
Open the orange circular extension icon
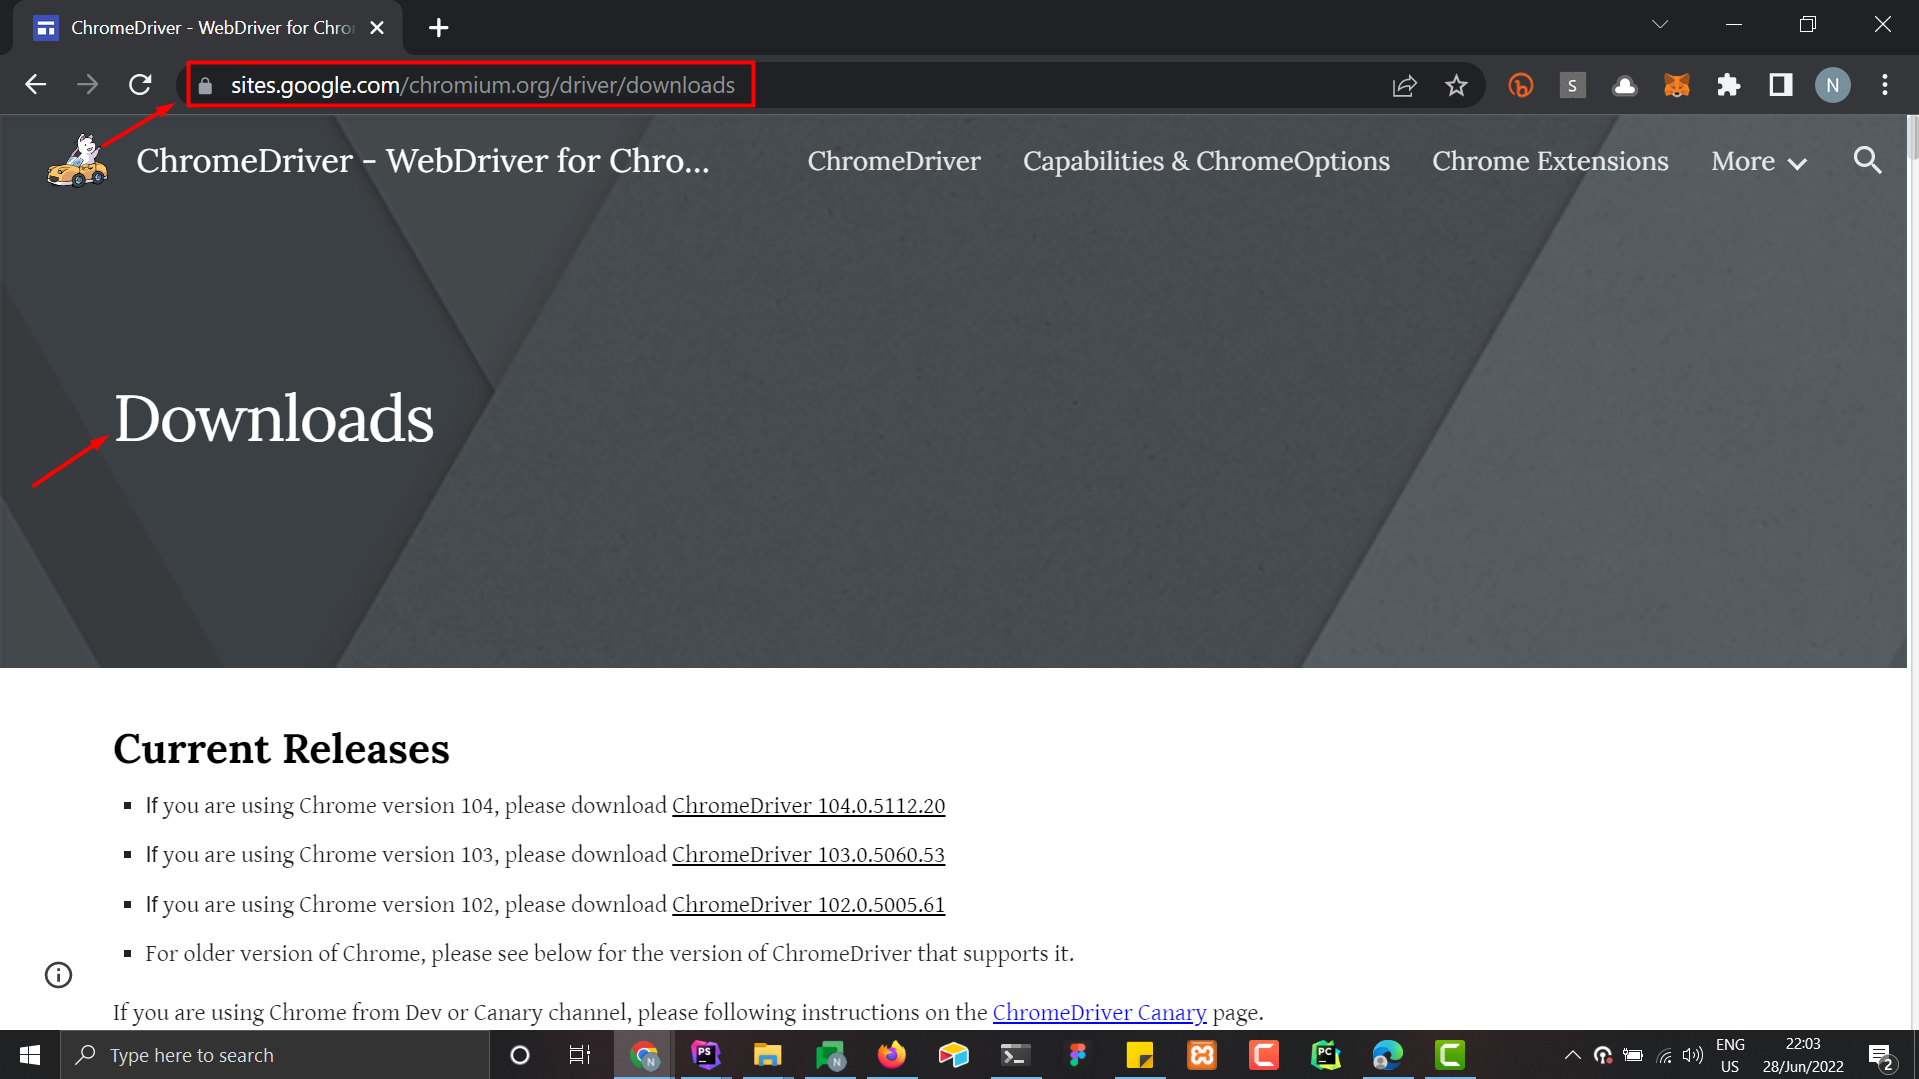click(1521, 86)
